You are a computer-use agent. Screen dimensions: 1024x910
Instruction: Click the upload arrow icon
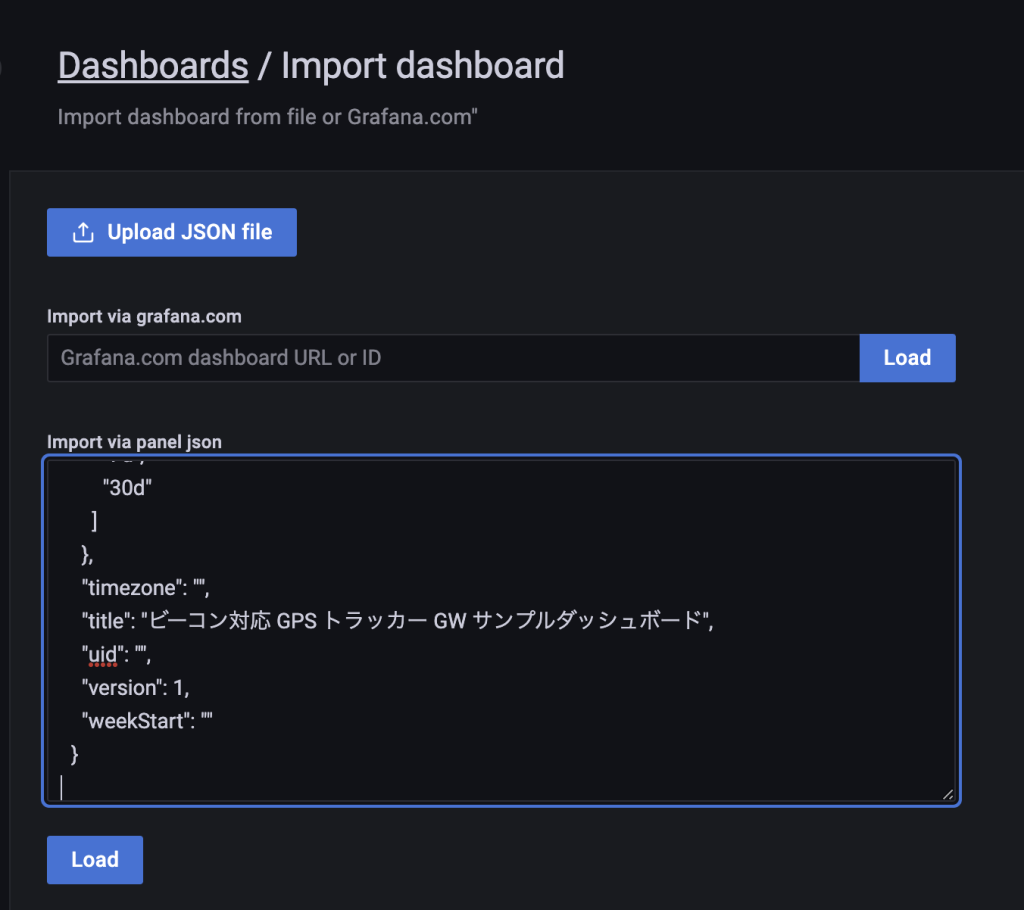[83, 232]
